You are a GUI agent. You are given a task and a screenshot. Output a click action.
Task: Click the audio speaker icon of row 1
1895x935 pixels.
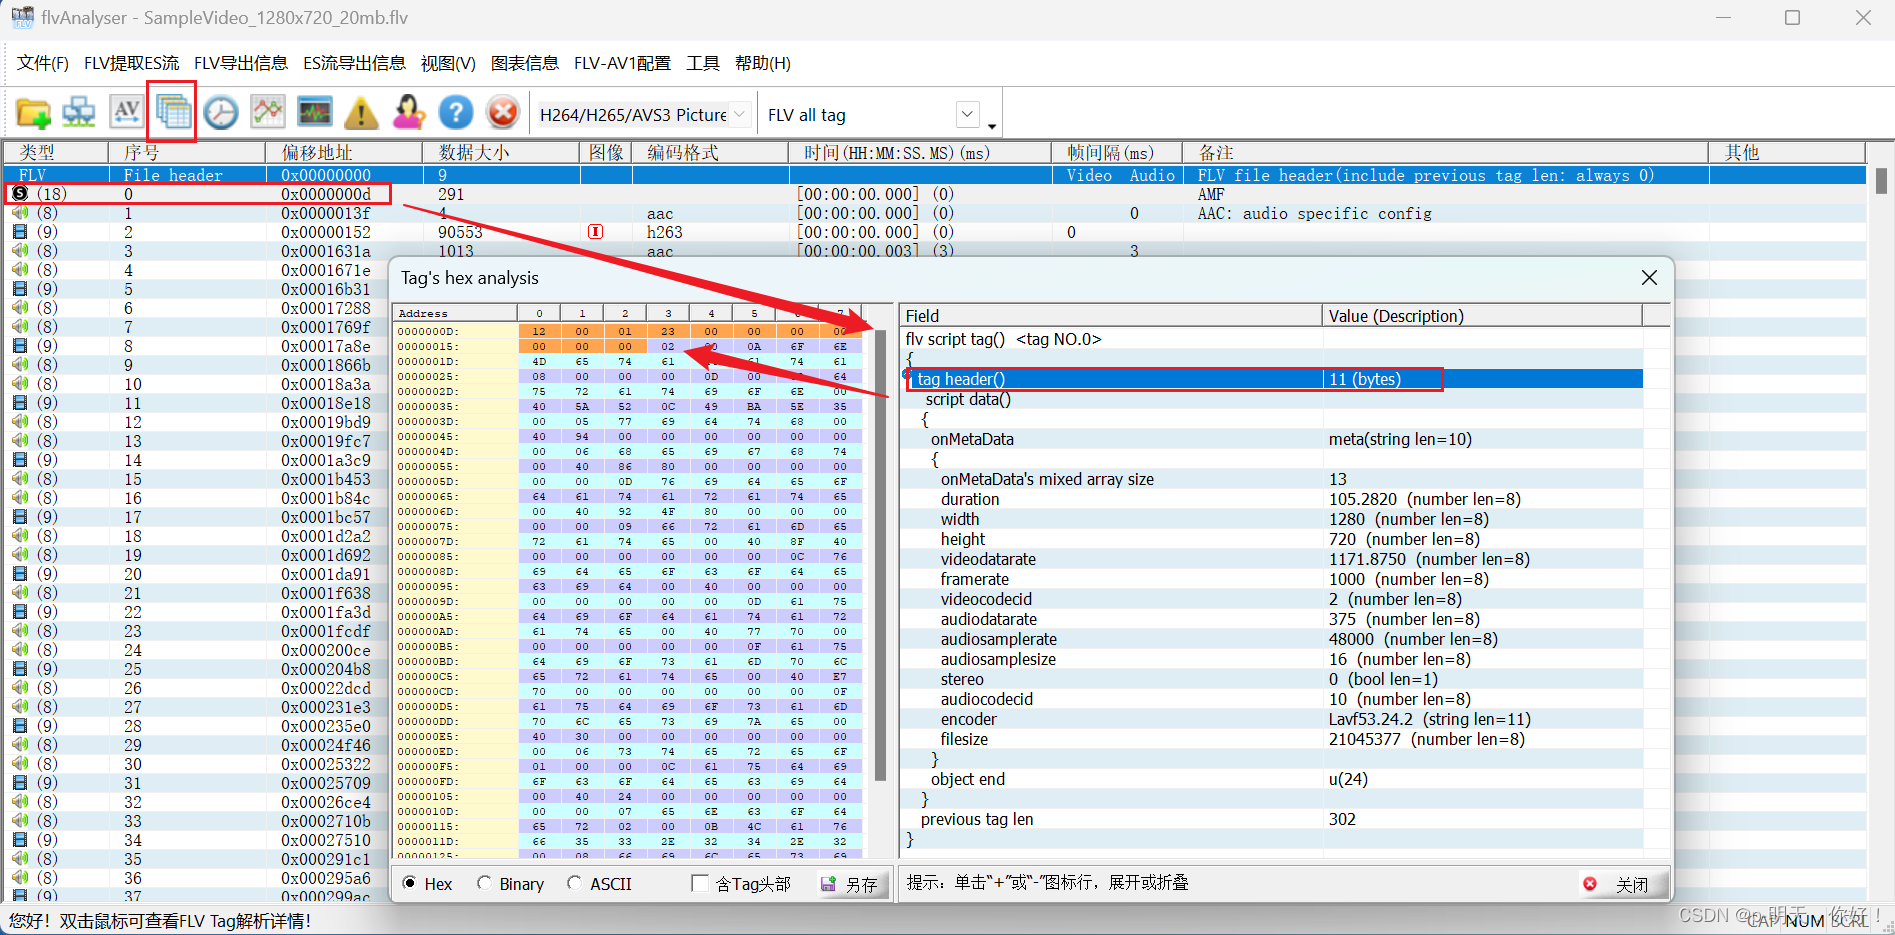point(19,213)
